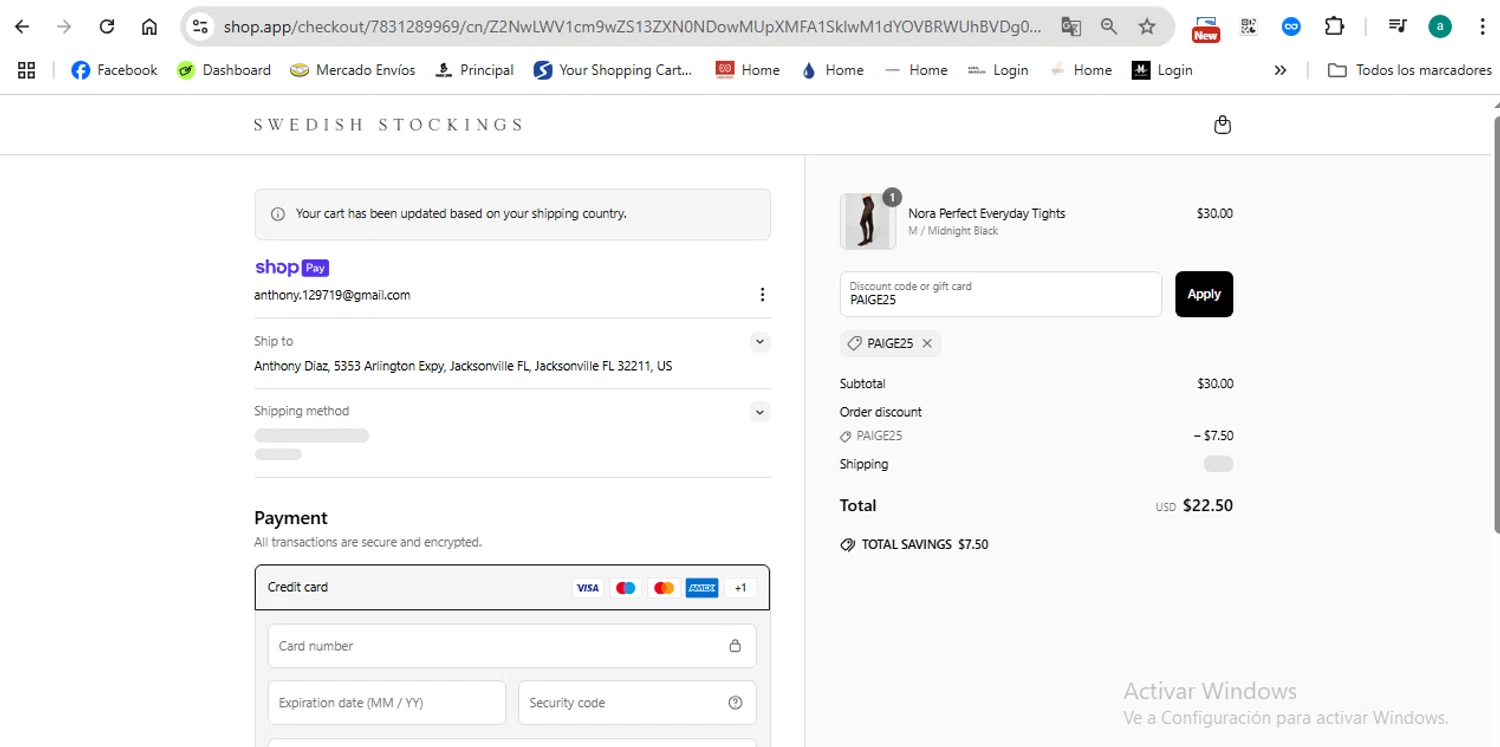Click the TOTAL SAVINGS $7.50 text

click(925, 545)
